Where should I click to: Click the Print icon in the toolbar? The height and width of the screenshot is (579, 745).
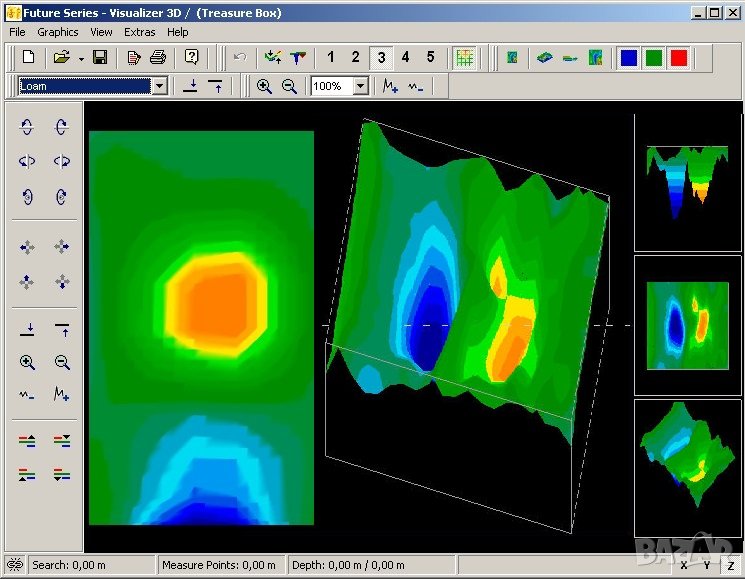tap(158, 58)
